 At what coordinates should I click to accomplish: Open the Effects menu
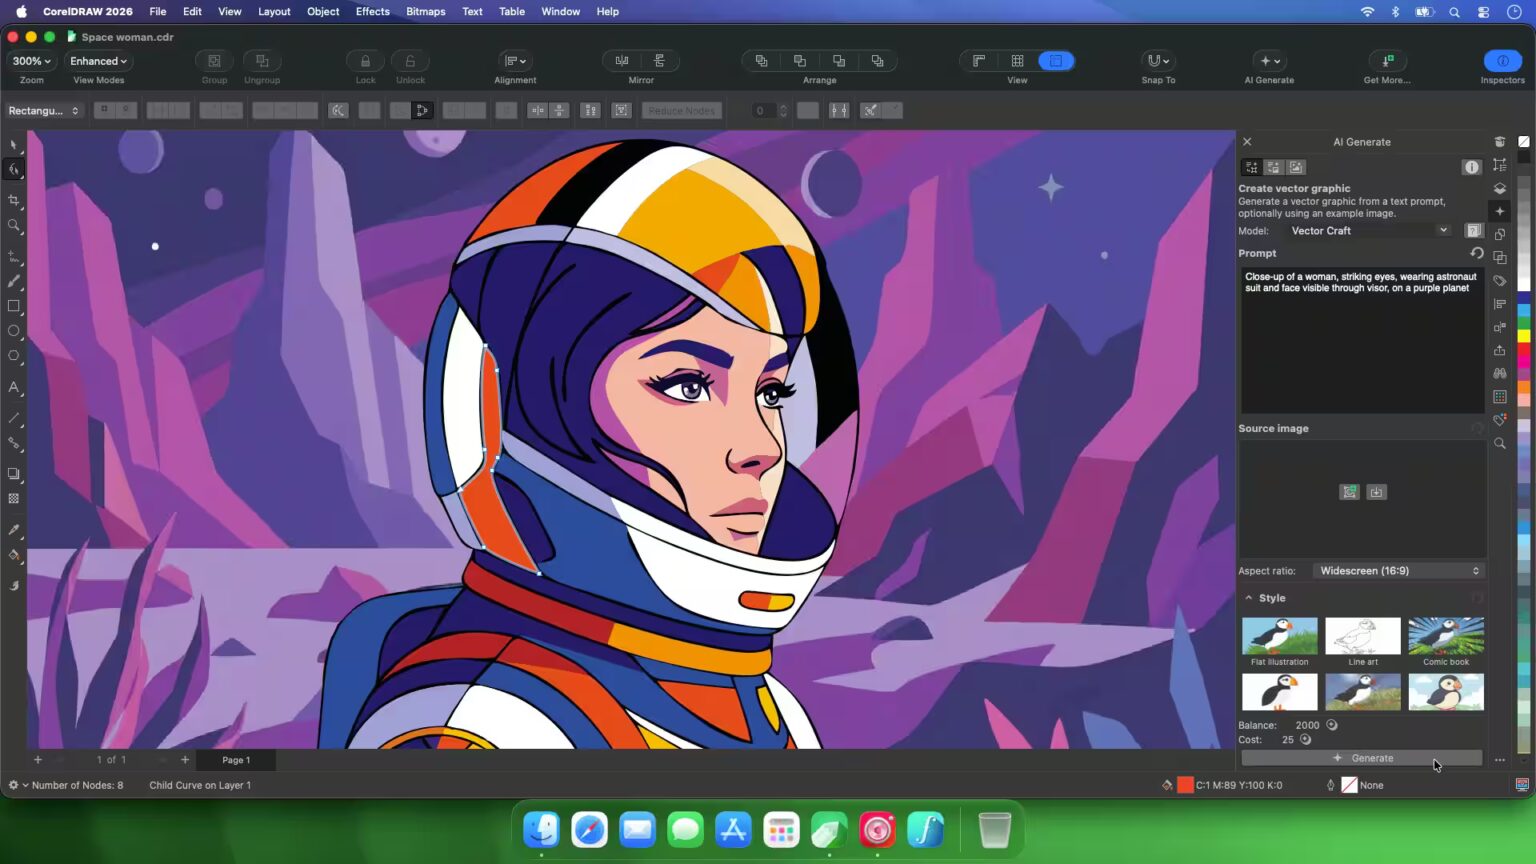coord(373,12)
